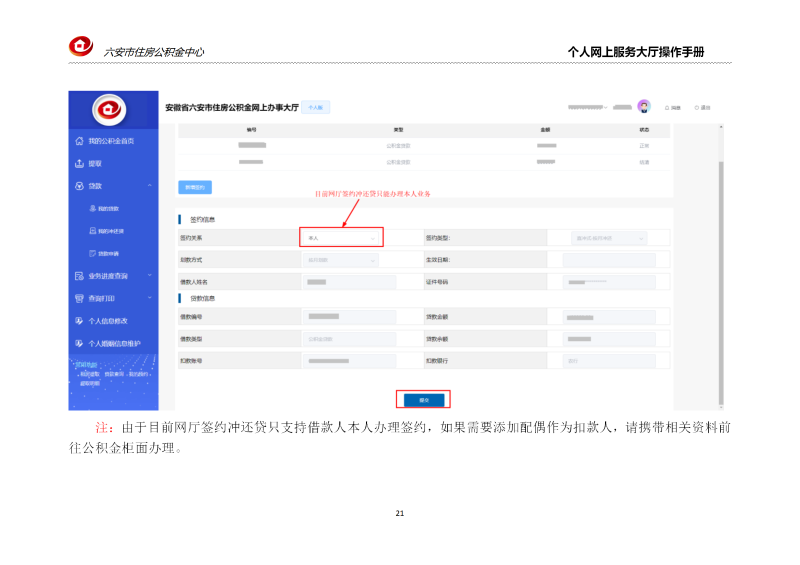Open the account name dropdown in the header
The width and height of the screenshot is (800, 565).
(x=588, y=108)
